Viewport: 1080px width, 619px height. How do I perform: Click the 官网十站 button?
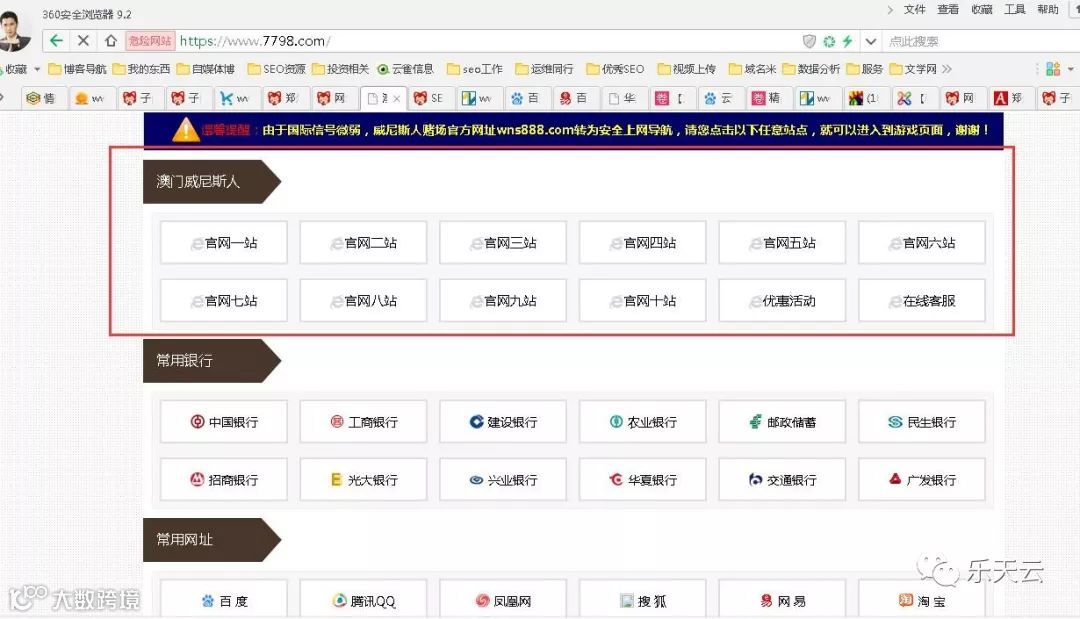(643, 301)
